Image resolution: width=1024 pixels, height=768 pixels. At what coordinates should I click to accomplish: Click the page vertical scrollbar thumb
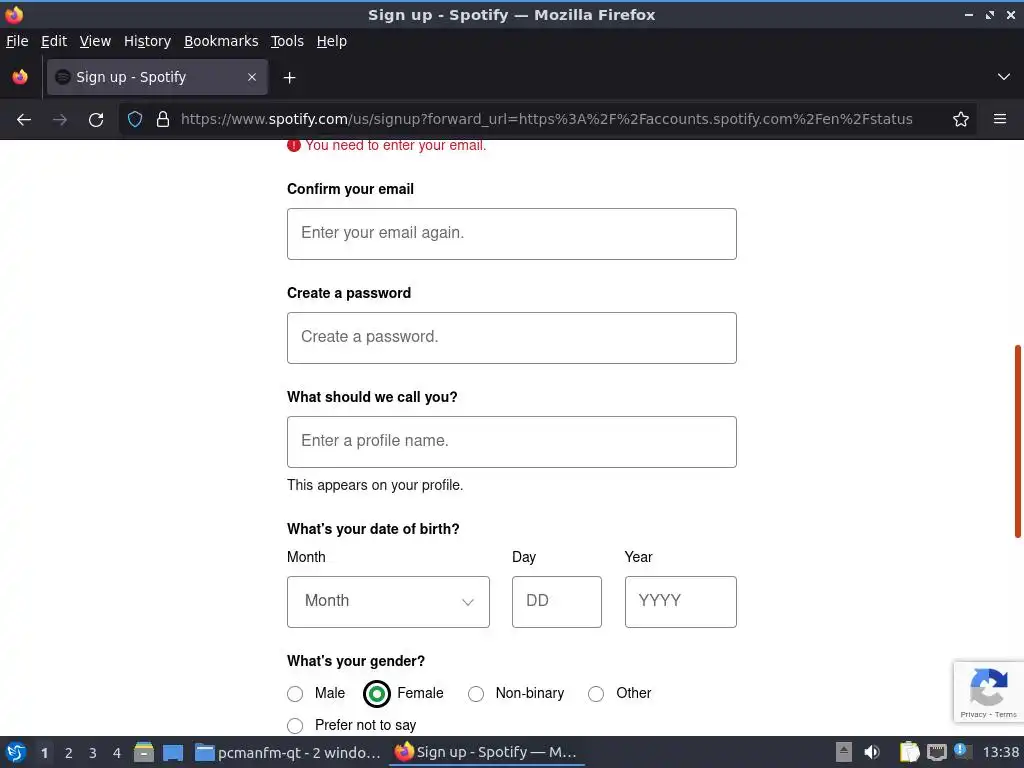(x=1017, y=441)
